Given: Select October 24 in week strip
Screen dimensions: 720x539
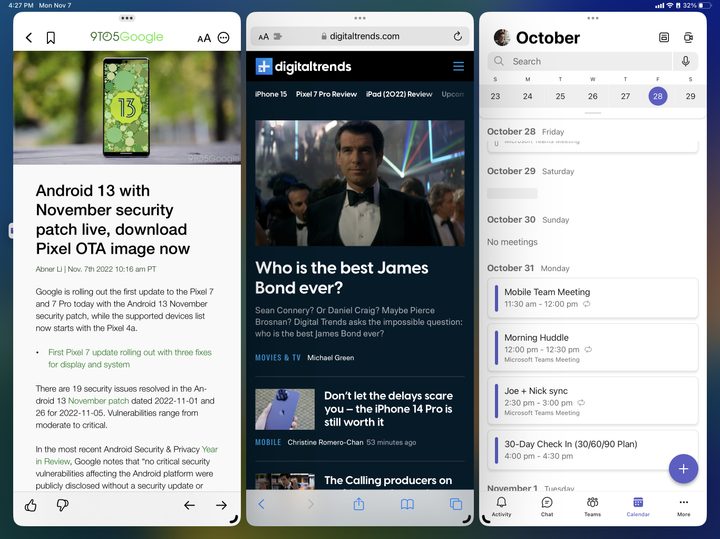Looking at the screenshot, I should click(x=528, y=96).
